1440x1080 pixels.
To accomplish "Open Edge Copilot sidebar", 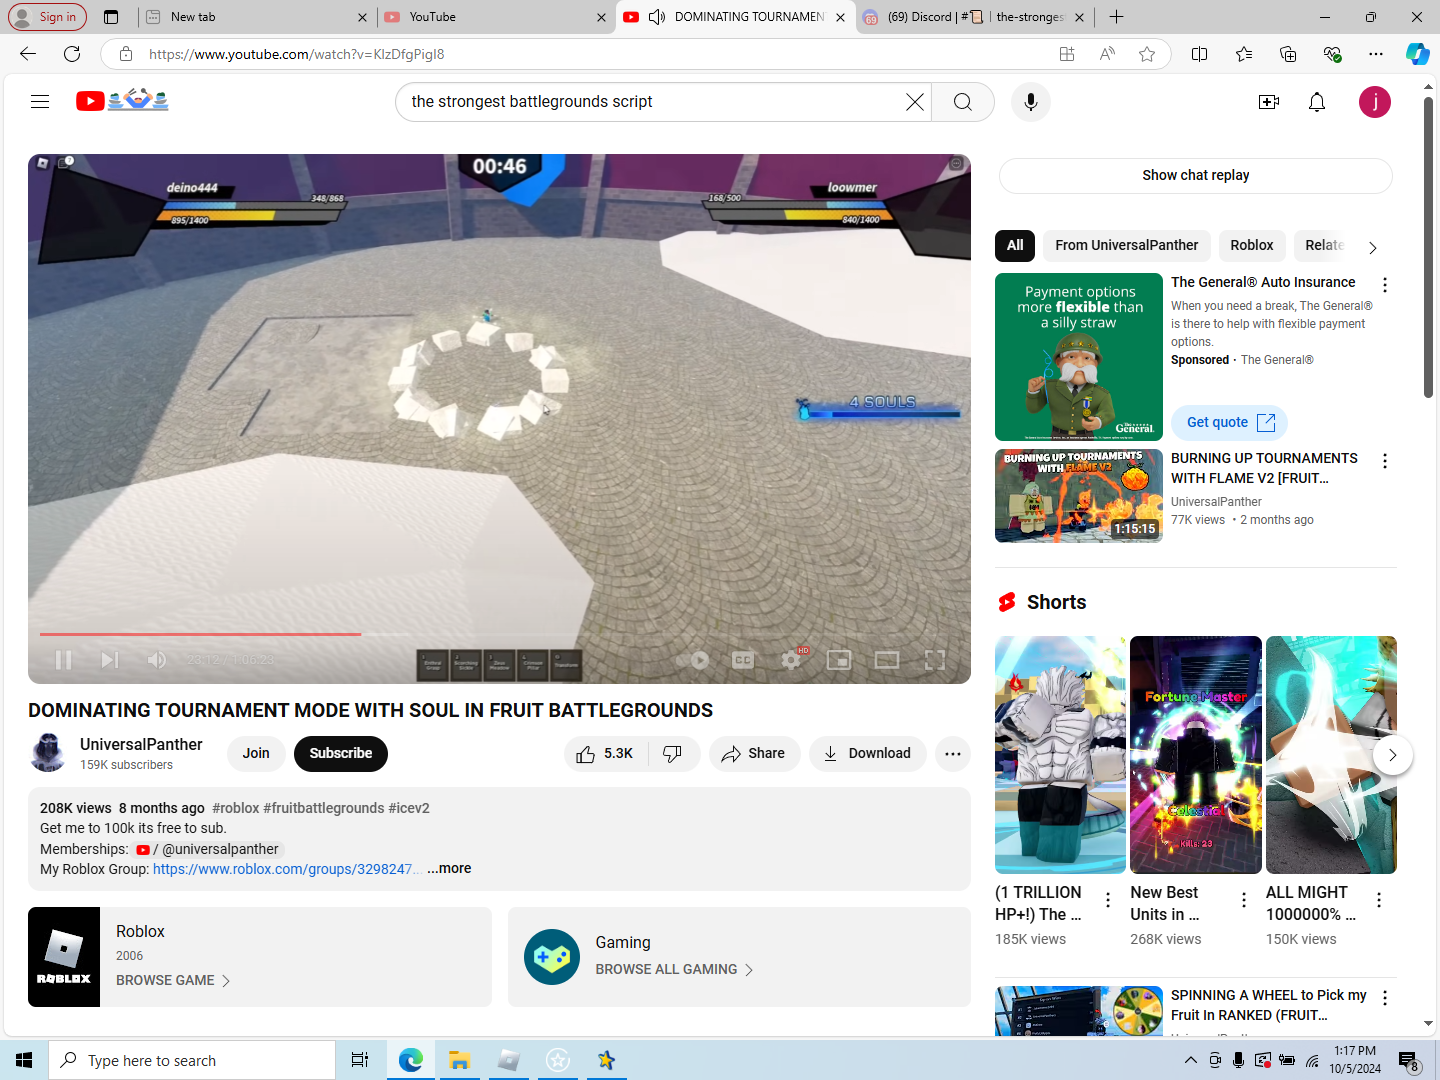I will (1417, 54).
